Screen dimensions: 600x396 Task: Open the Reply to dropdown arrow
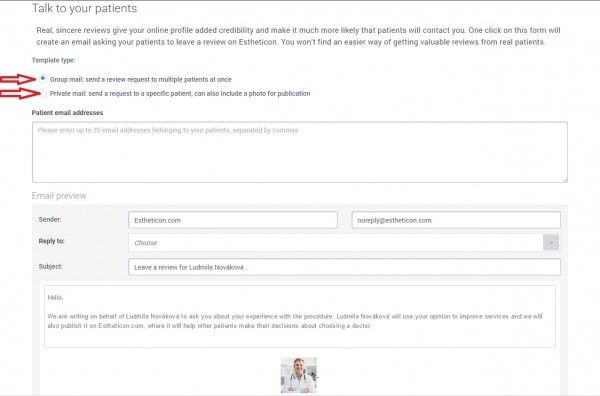[551, 243]
